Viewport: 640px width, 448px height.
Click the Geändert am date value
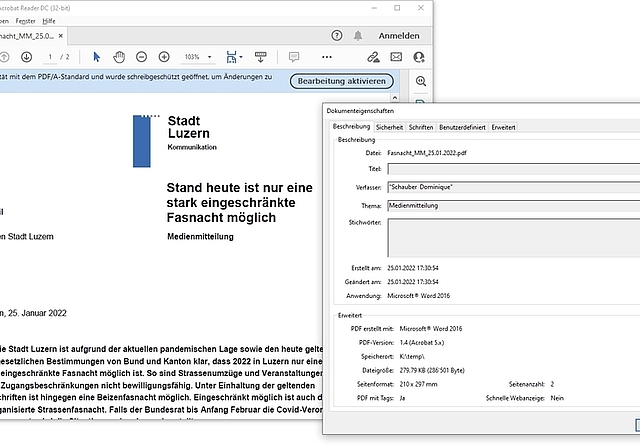(413, 282)
